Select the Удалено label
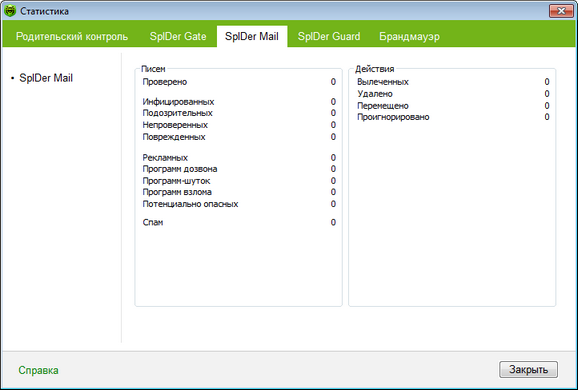The height and width of the screenshot is (390, 578). click(375, 94)
